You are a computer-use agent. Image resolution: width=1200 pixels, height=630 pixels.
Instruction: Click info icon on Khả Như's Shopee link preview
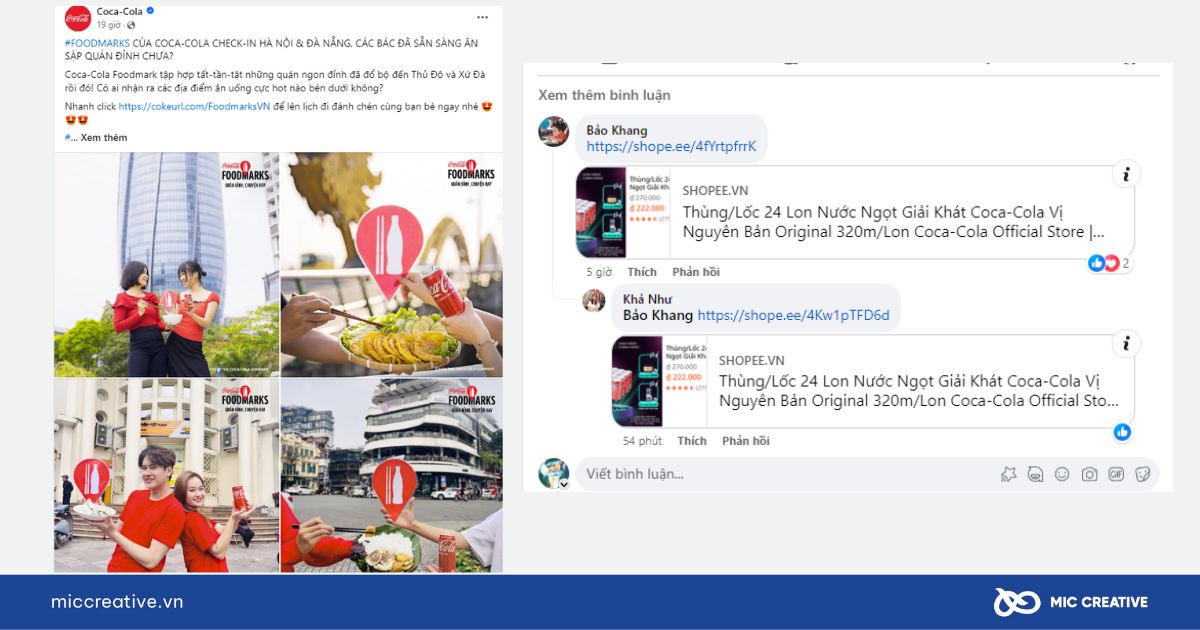tap(1126, 344)
